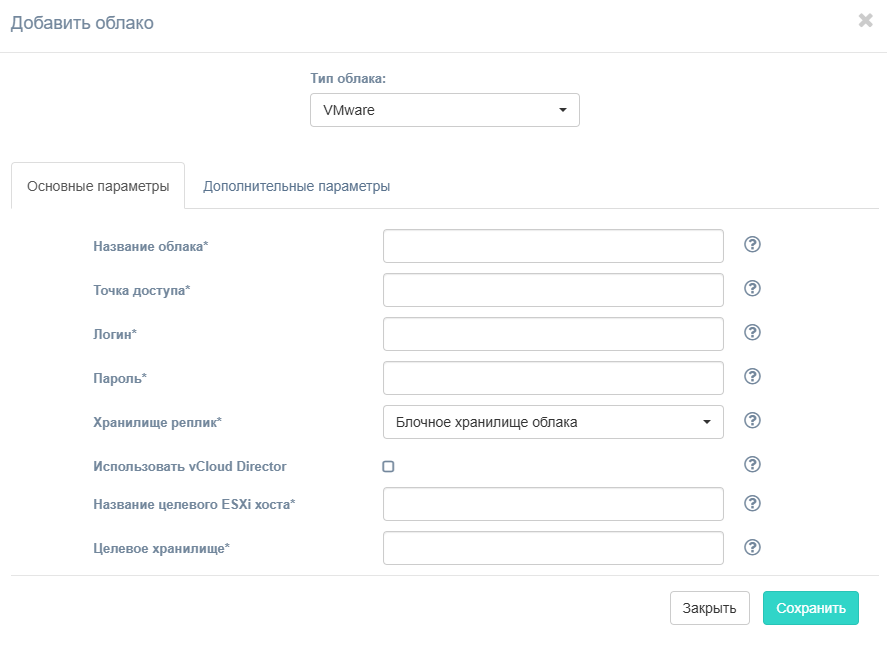
Task: Switch to Основные параметры tab
Action: click(98, 186)
